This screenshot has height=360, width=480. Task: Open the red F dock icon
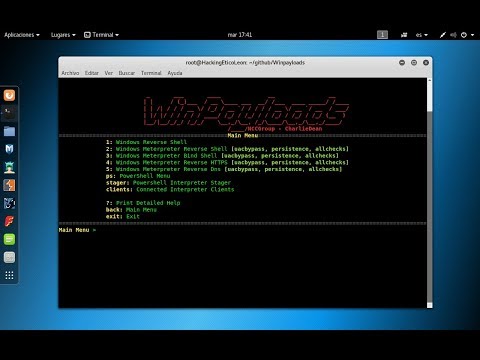pyautogui.click(x=9, y=221)
